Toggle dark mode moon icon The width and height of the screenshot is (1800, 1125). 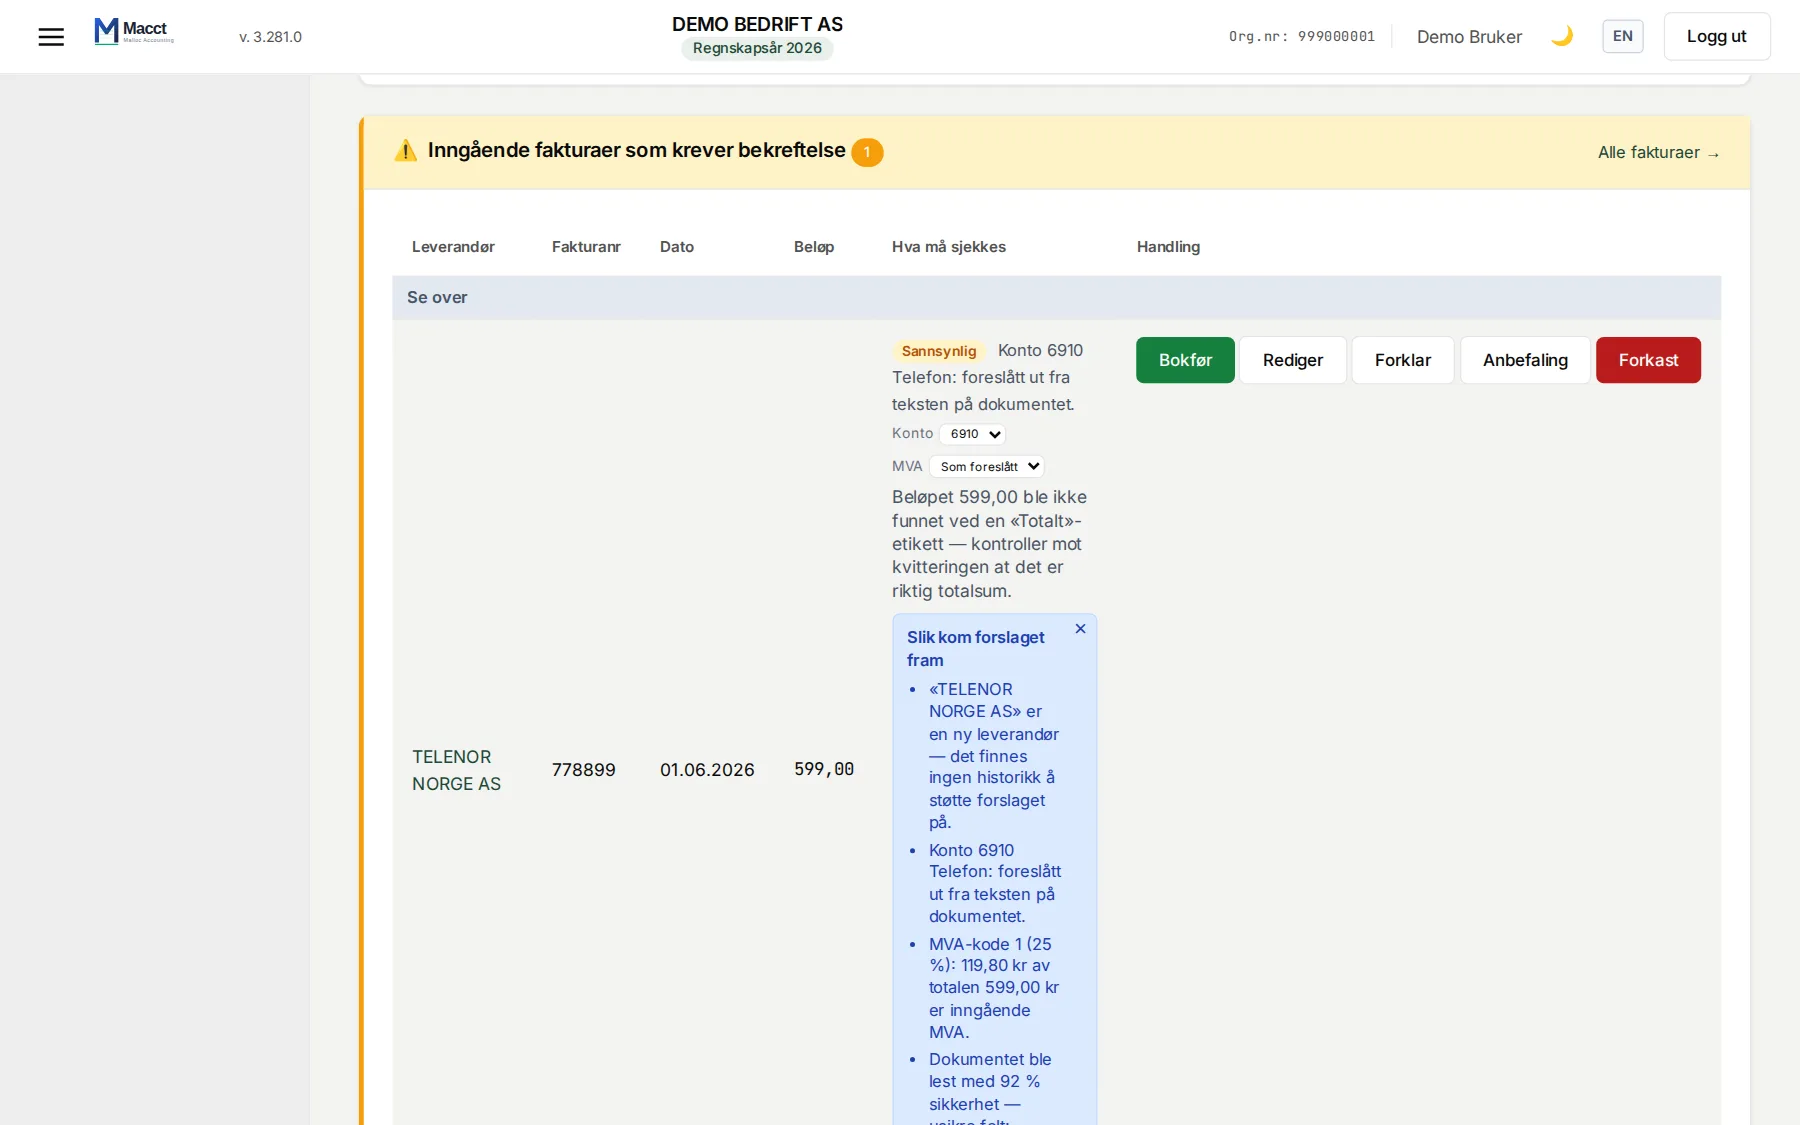pyautogui.click(x=1562, y=37)
